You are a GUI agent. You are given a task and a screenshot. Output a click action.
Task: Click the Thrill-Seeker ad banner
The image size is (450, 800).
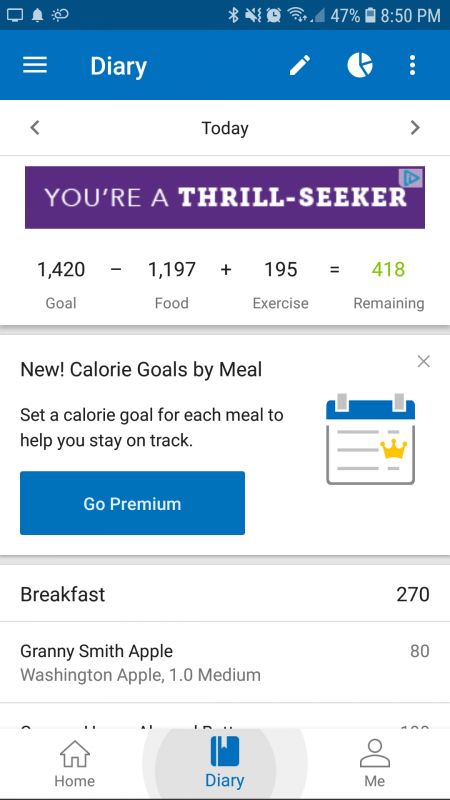point(225,197)
